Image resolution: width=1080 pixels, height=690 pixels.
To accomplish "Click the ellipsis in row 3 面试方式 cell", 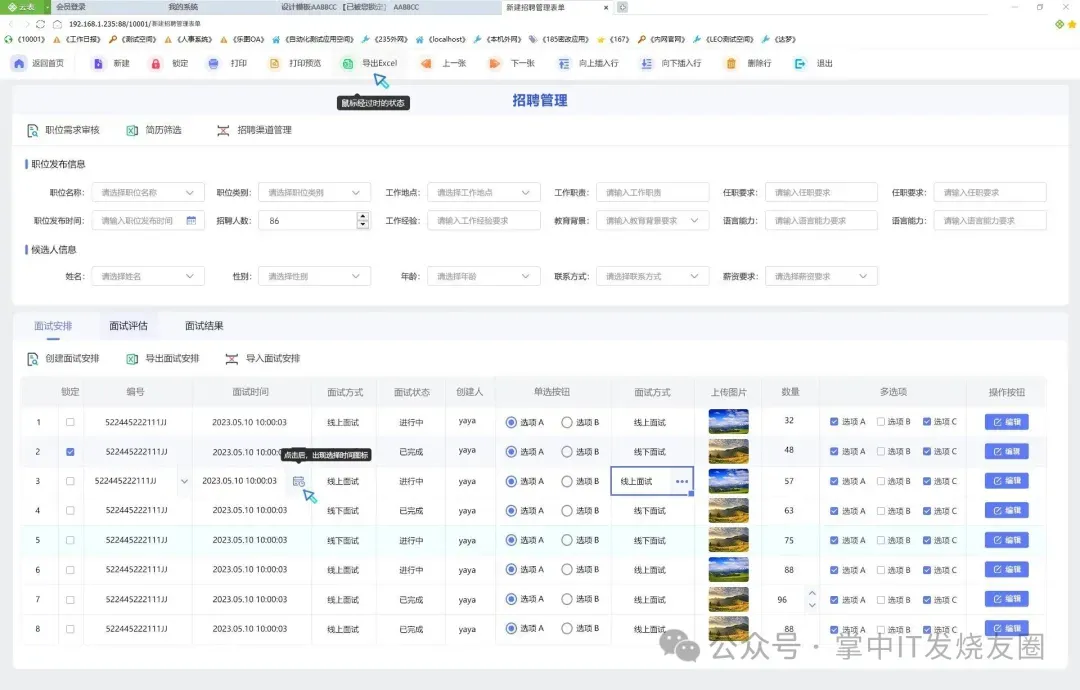I will (681, 481).
